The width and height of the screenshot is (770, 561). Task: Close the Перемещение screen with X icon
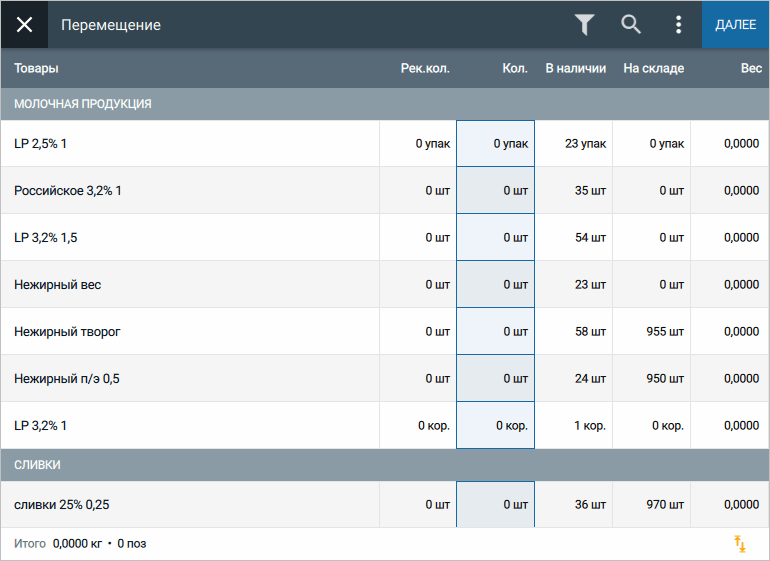click(24, 25)
